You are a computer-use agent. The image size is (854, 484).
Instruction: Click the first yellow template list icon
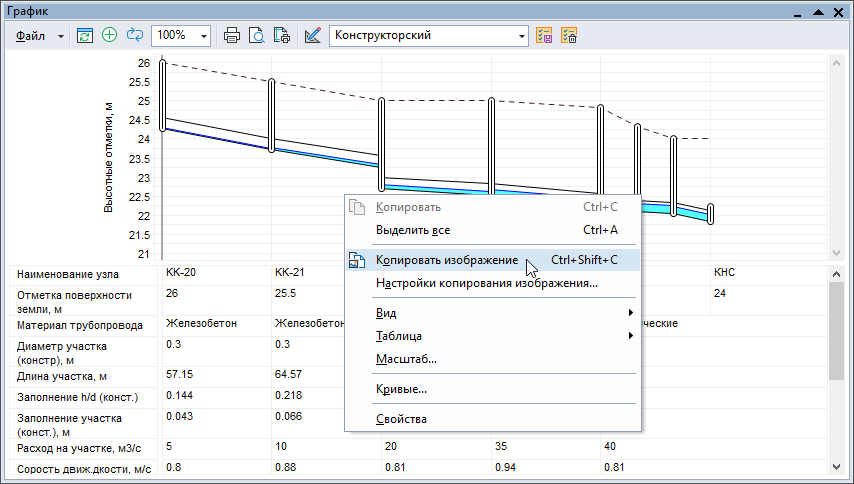click(545, 35)
